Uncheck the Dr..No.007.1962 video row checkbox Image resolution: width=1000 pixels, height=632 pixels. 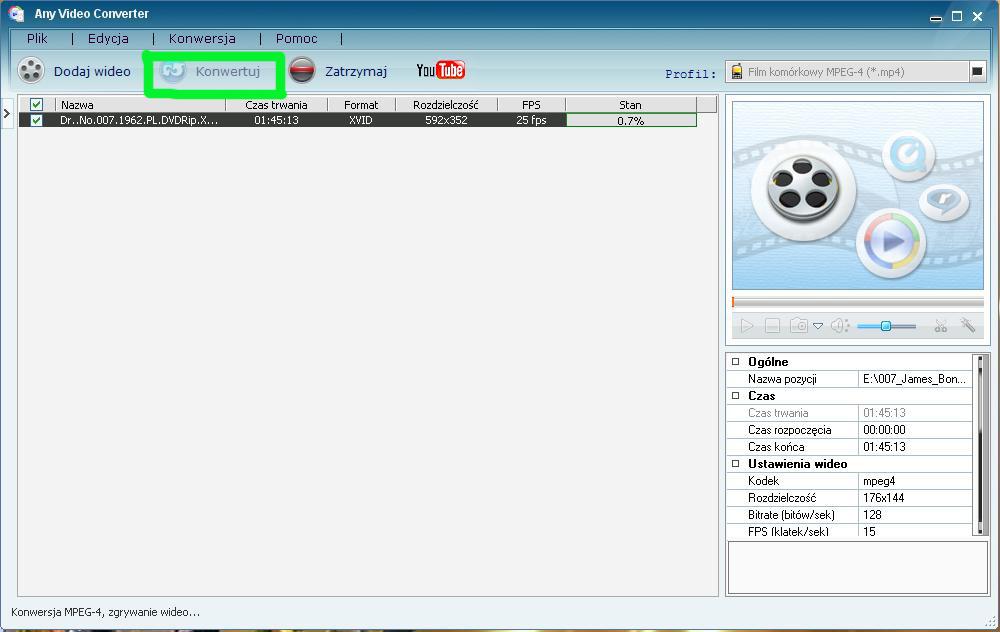pos(36,120)
